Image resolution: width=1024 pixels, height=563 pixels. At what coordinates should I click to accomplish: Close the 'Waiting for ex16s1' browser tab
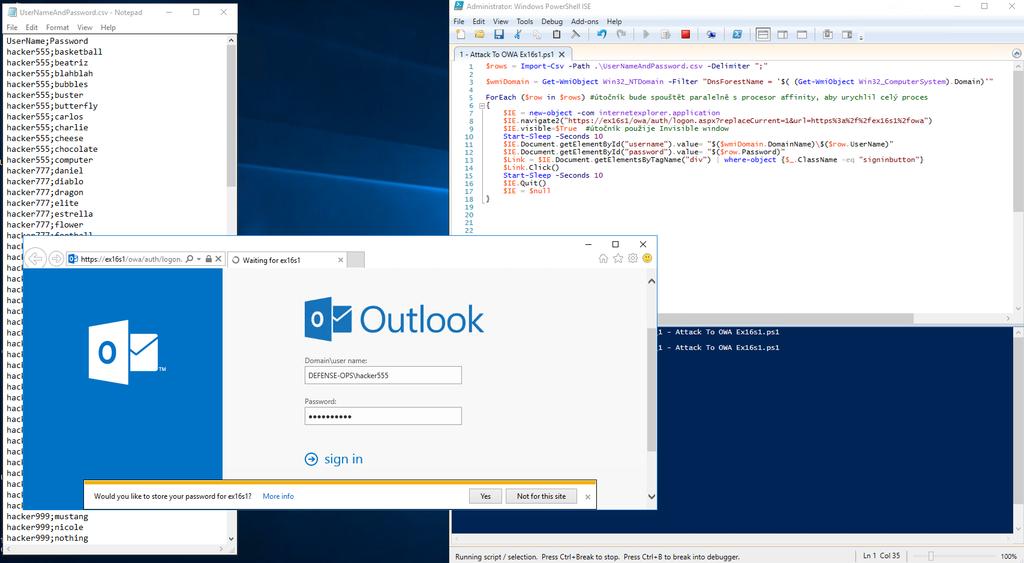click(x=340, y=260)
